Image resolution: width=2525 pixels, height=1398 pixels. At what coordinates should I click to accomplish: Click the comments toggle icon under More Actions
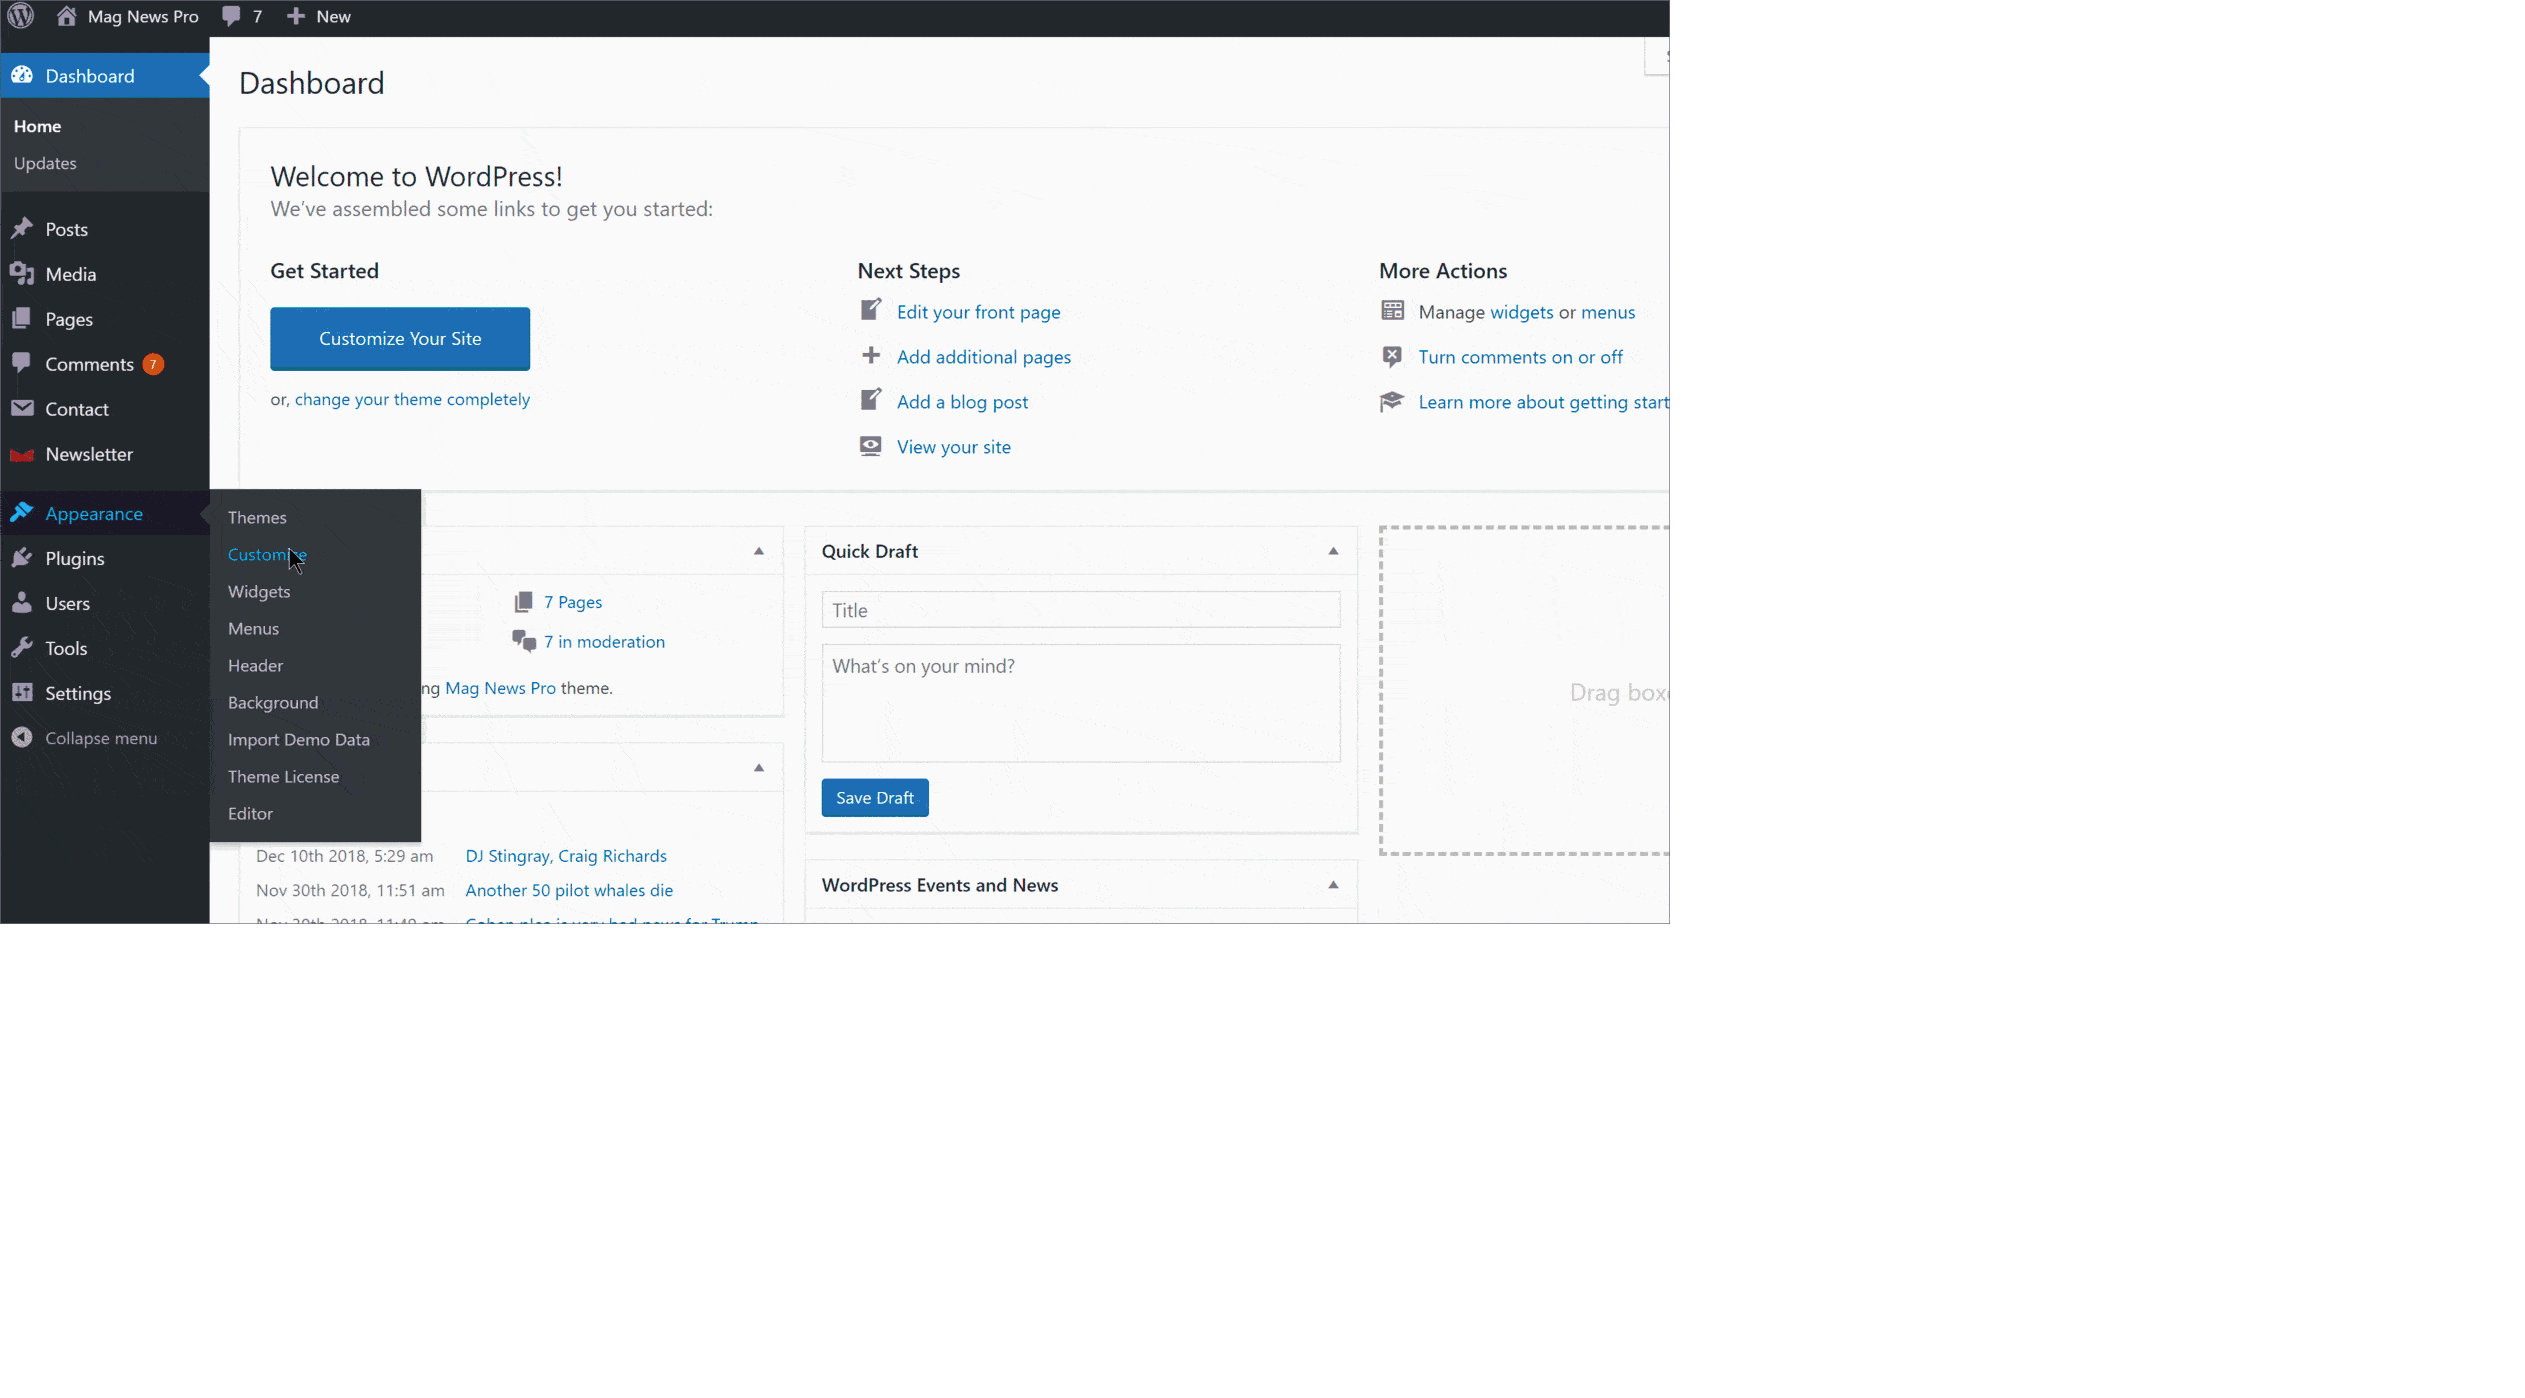pos(1392,356)
